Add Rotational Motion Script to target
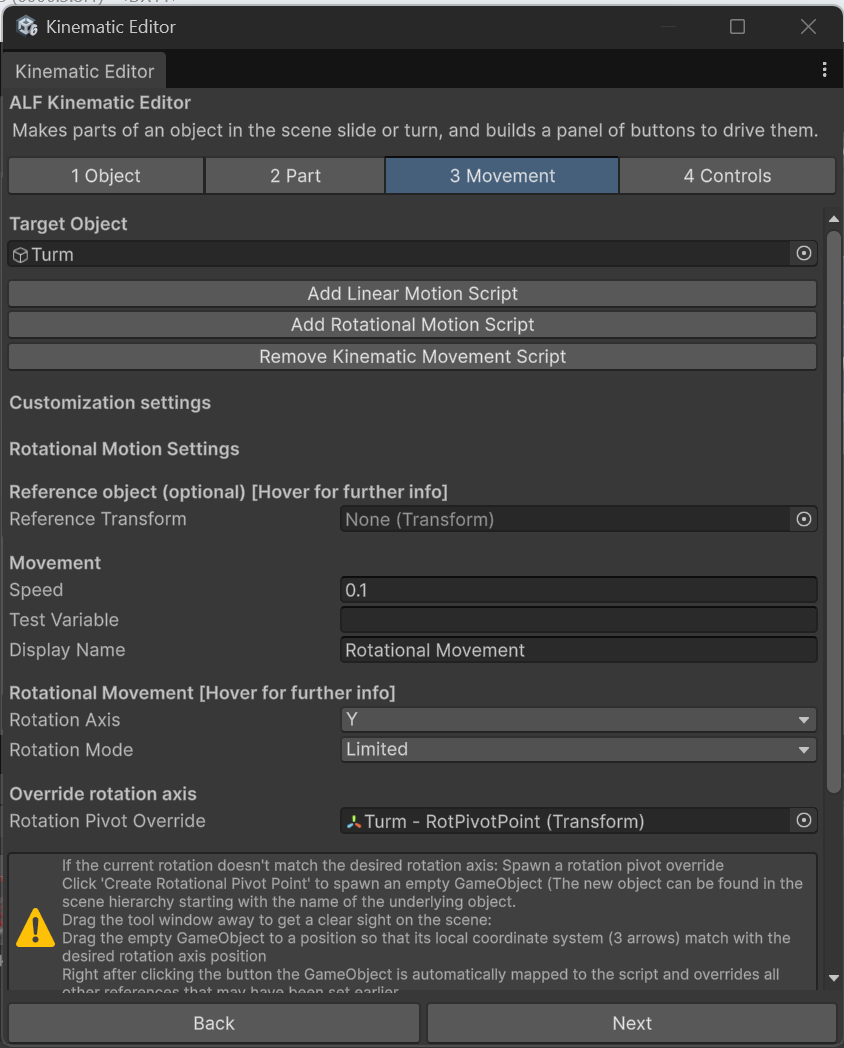Image resolution: width=844 pixels, height=1048 pixels. [x=412, y=325]
